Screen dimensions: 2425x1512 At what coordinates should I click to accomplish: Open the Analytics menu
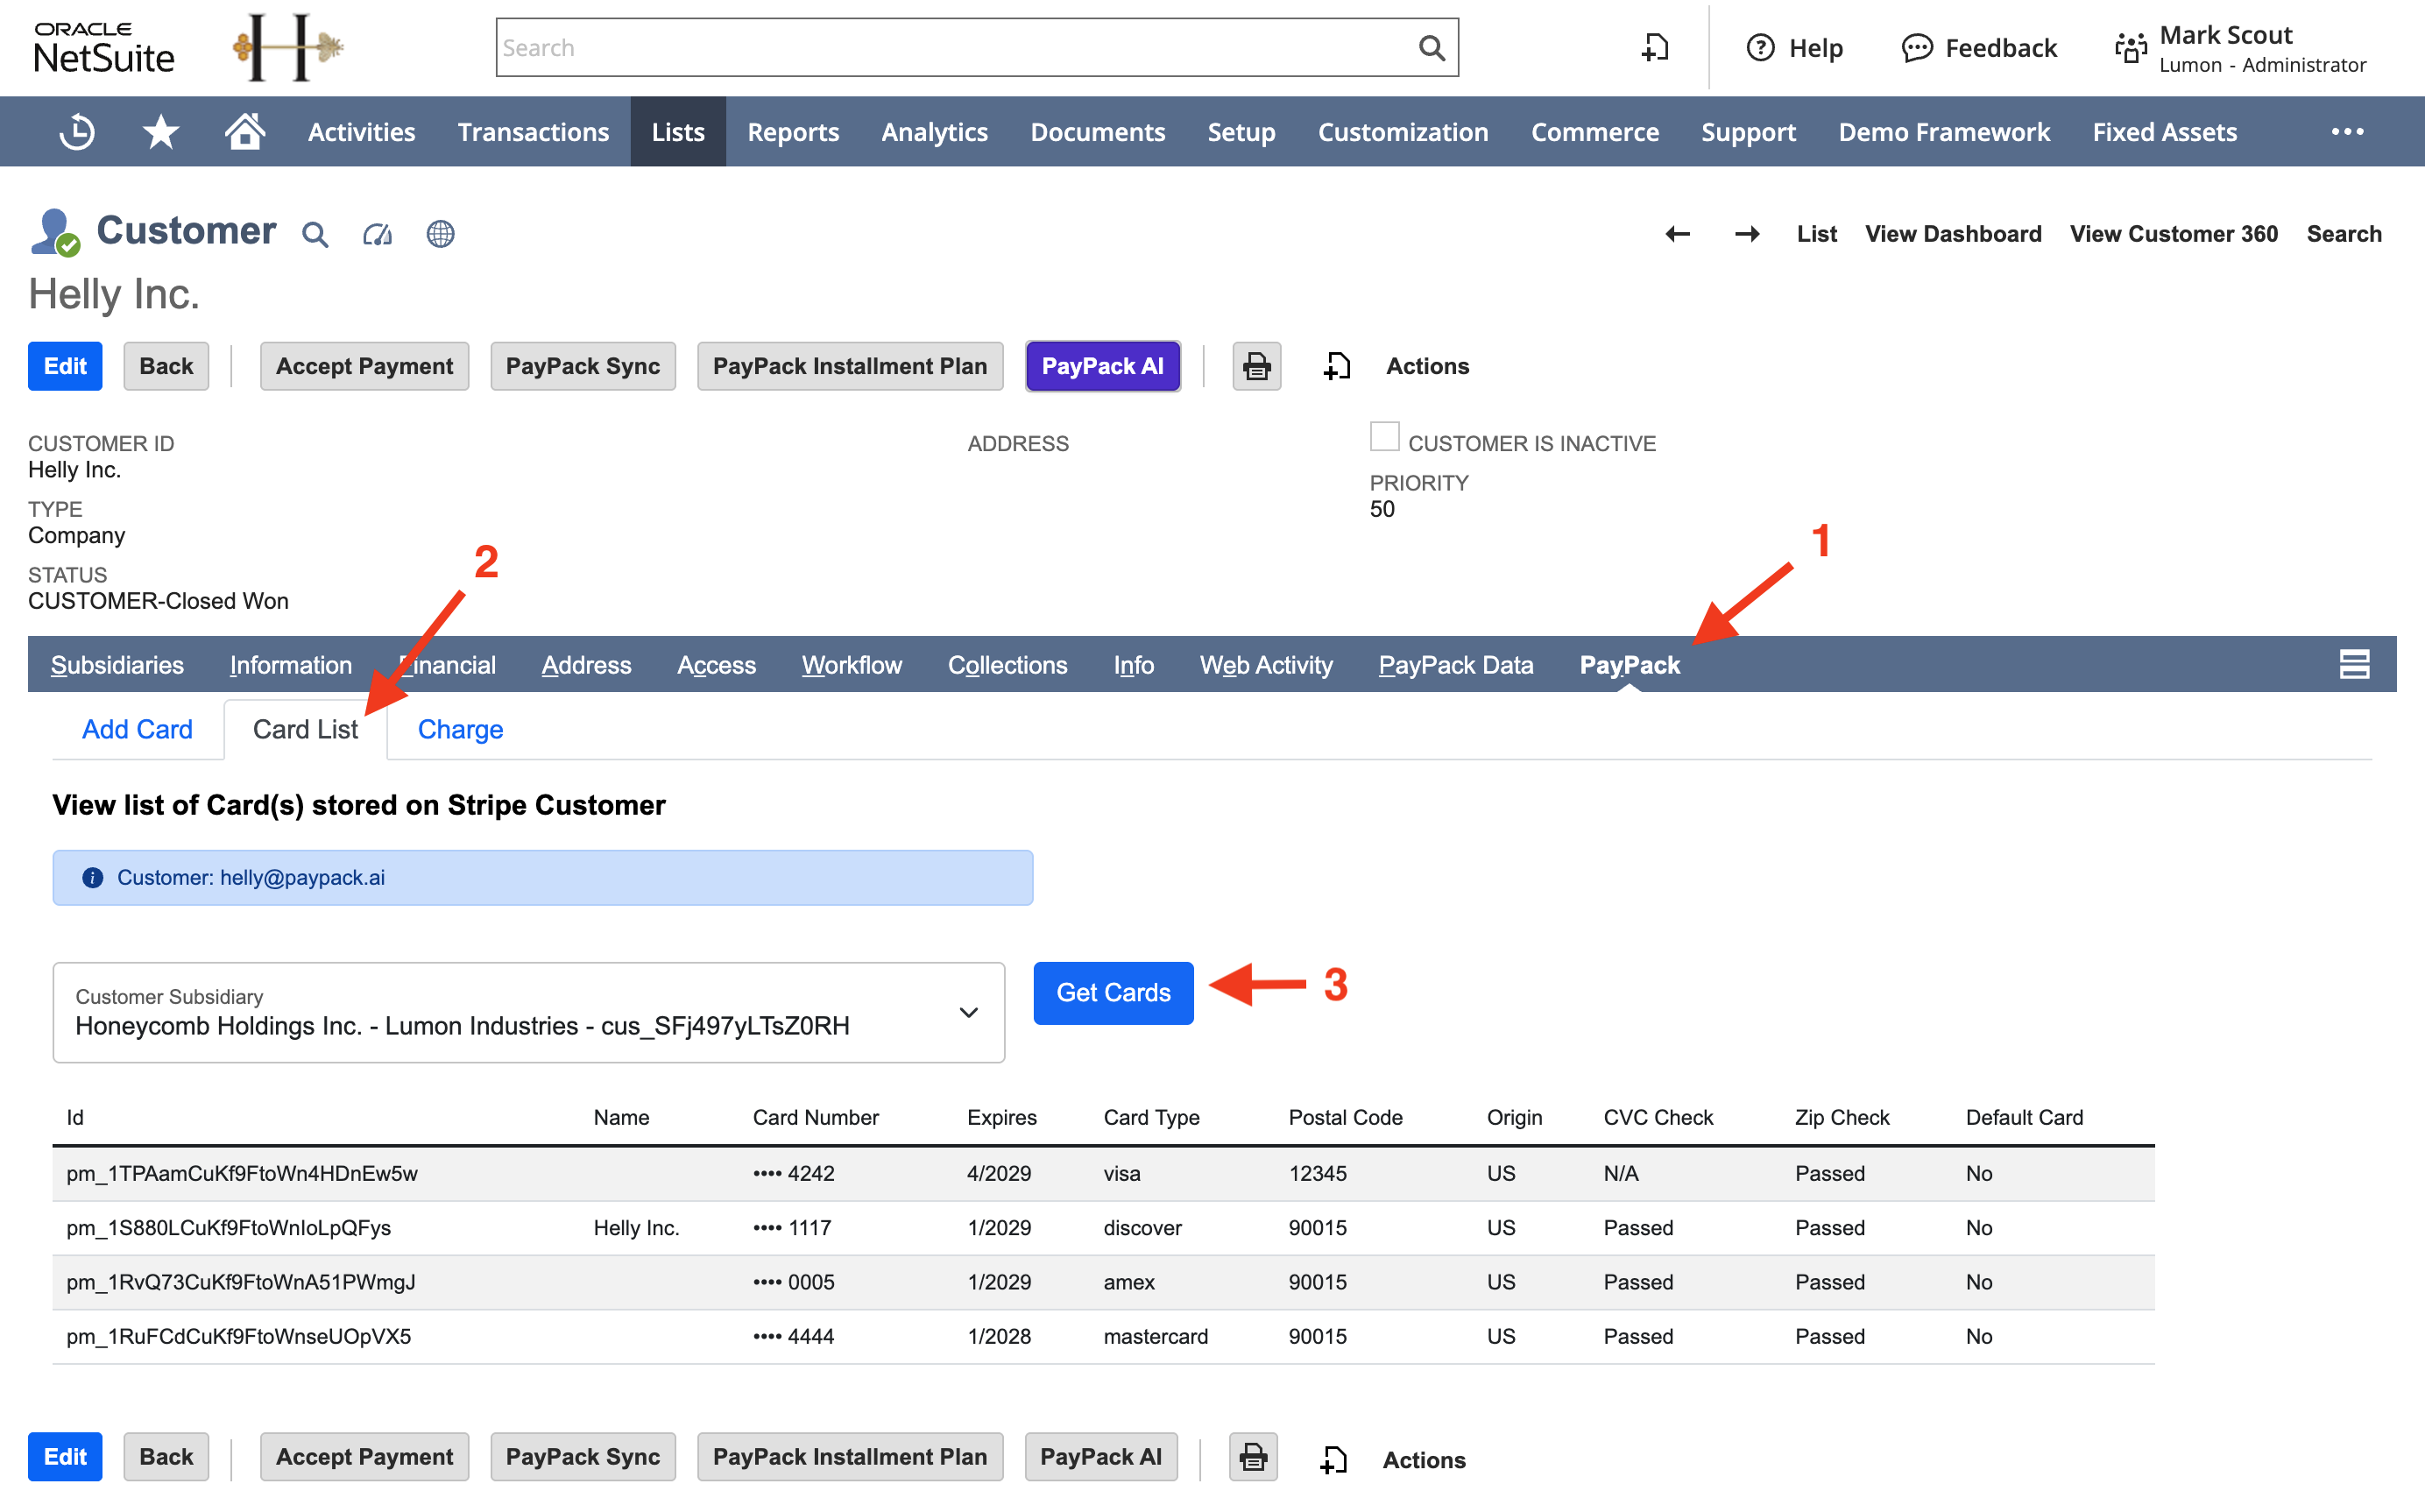coord(934,132)
